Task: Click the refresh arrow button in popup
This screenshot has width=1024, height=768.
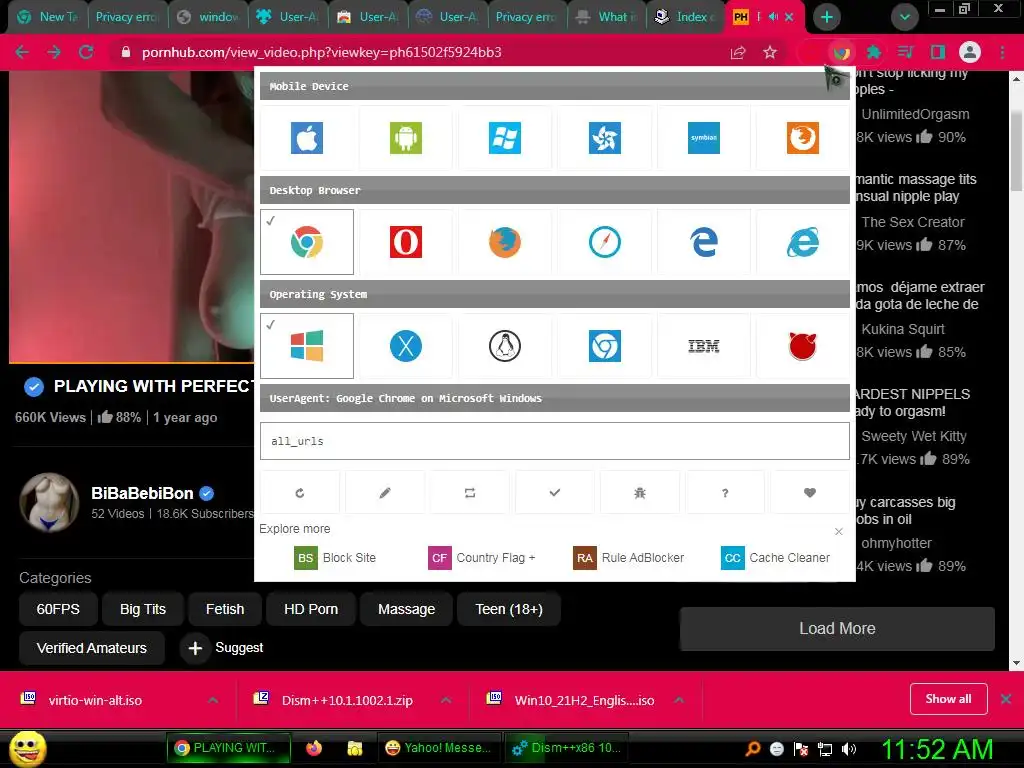Action: pos(300,492)
